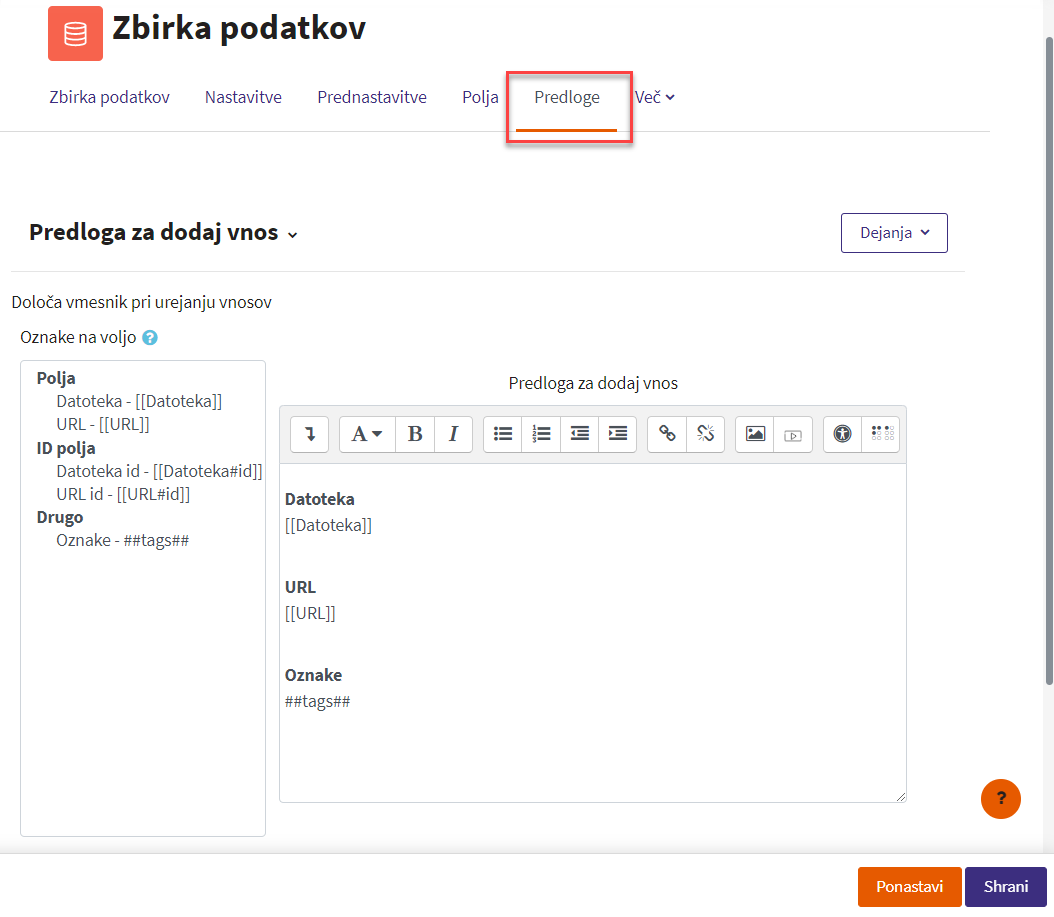Viewport: 1054px width, 917px height.
Task: Click the [[URL]] placeholder in the editor
Action: pyautogui.click(x=310, y=613)
